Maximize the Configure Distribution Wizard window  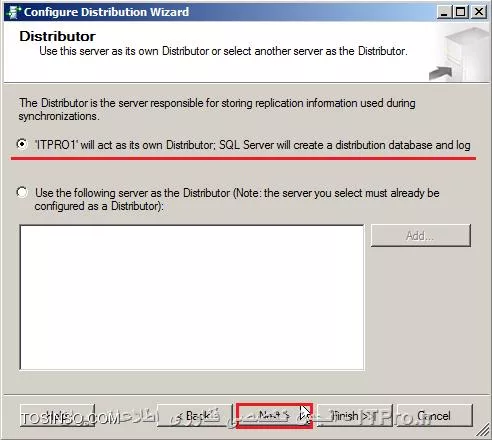point(461,12)
